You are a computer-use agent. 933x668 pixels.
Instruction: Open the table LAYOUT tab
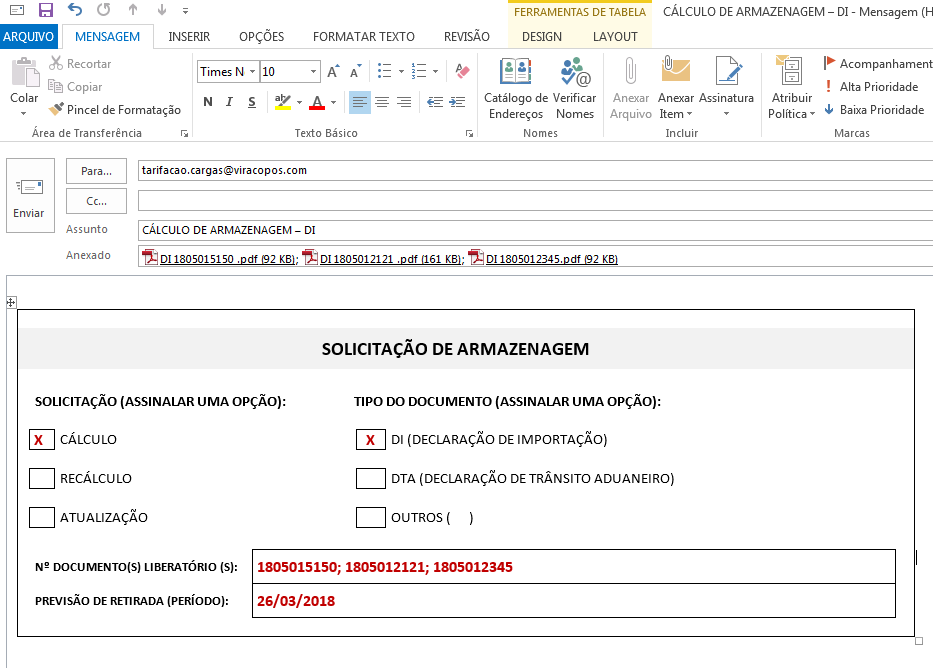pyautogui.click(x=615, y=36)
